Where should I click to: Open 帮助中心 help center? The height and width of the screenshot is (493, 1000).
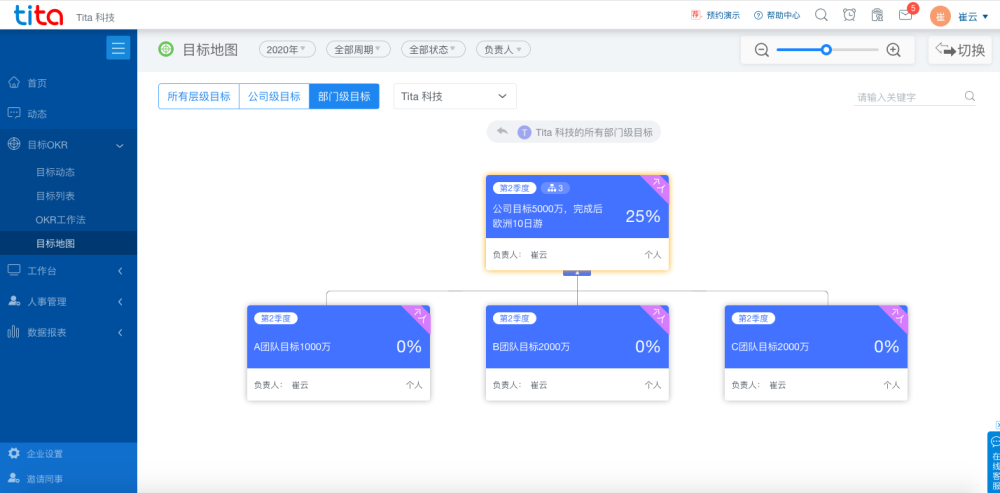tap(777, 15)
